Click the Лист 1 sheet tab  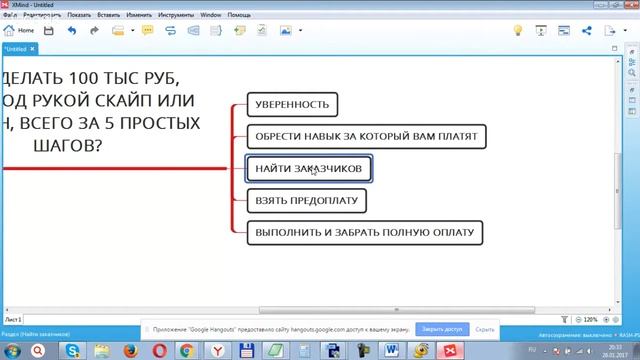tap(13, 320)
